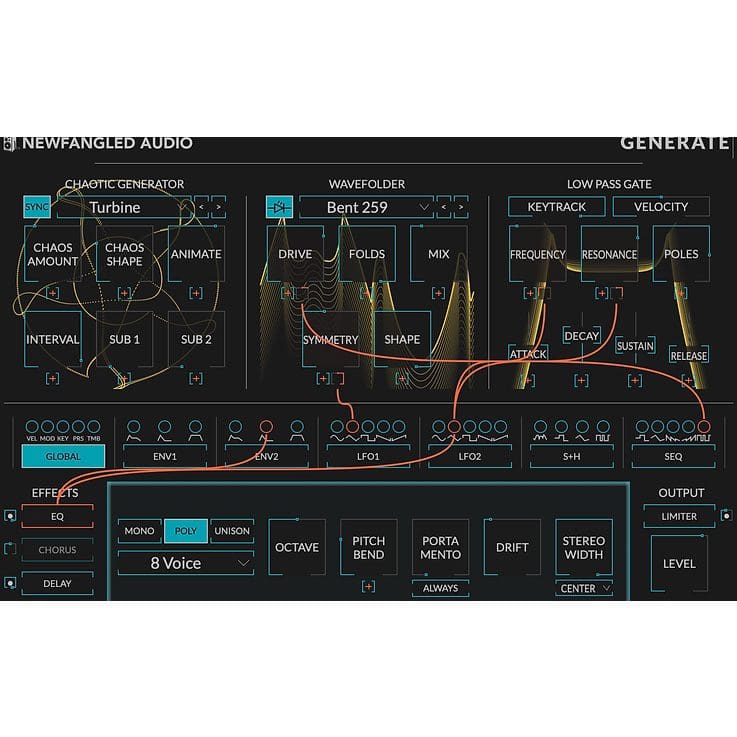Click the plus icon under CHAOS SHAPE
This screenshot has width=737, height=737.
[125, 293]
